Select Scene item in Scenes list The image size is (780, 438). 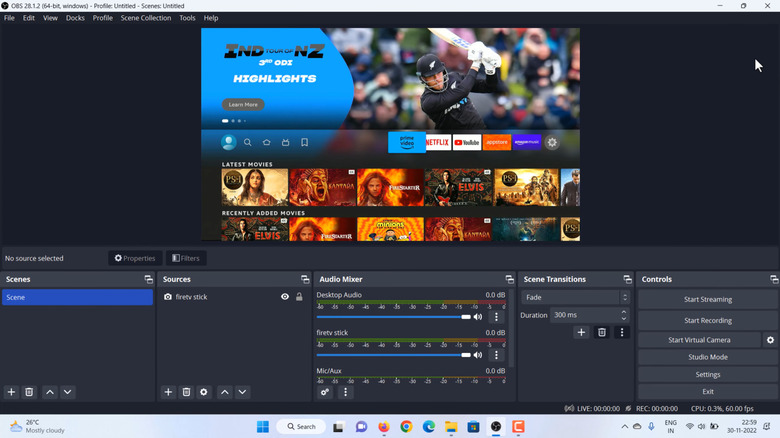(77, 297)
